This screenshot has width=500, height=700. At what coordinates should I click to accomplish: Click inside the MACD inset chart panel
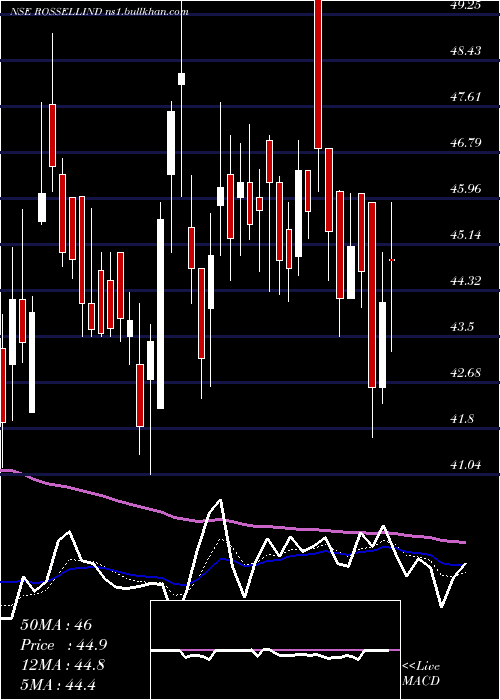tap(275, 650)
